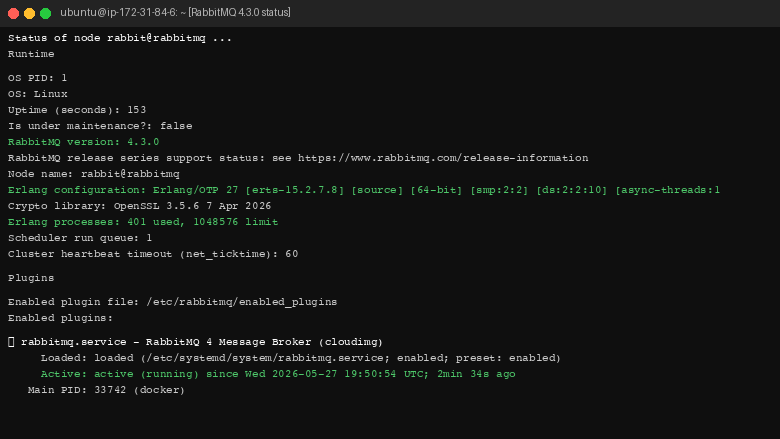The width and height of the screenshot is (780, 439).
Task: Click the yellow minimize window button
Action: [x=29, y=13]
